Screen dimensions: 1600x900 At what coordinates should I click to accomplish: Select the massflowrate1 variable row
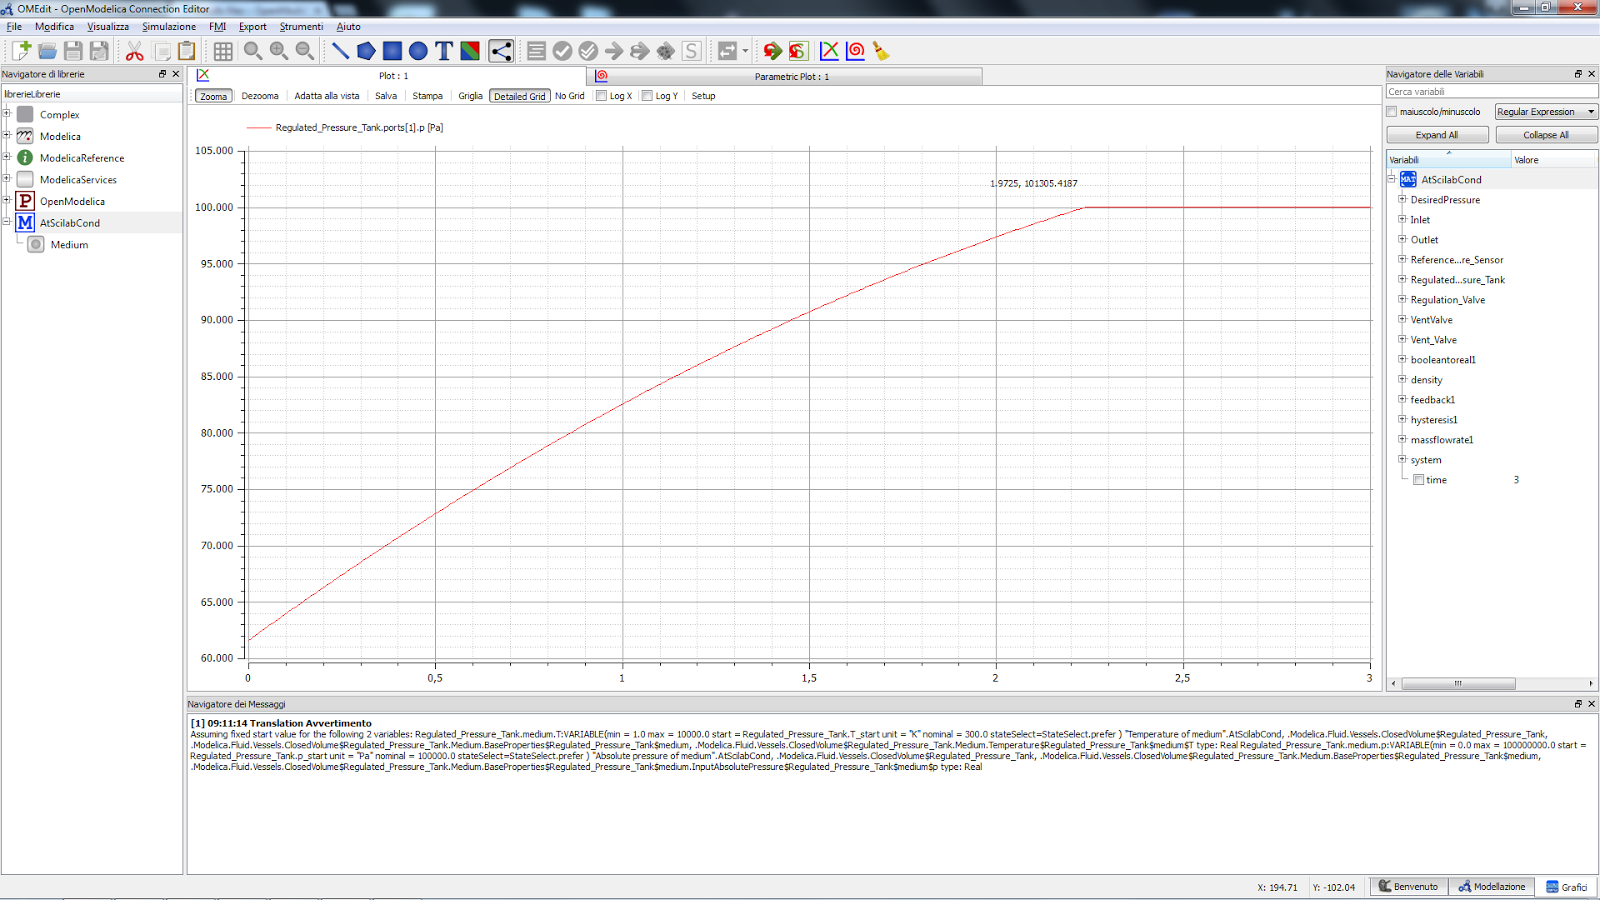click(1442, 440)
